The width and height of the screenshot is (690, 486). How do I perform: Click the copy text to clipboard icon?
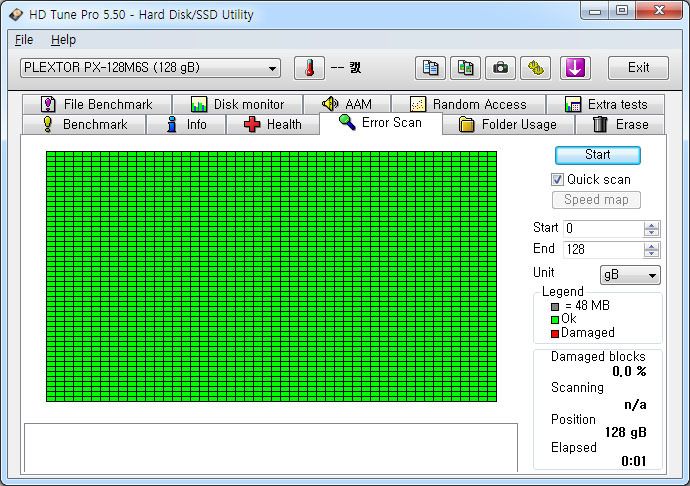click(430, 68)
